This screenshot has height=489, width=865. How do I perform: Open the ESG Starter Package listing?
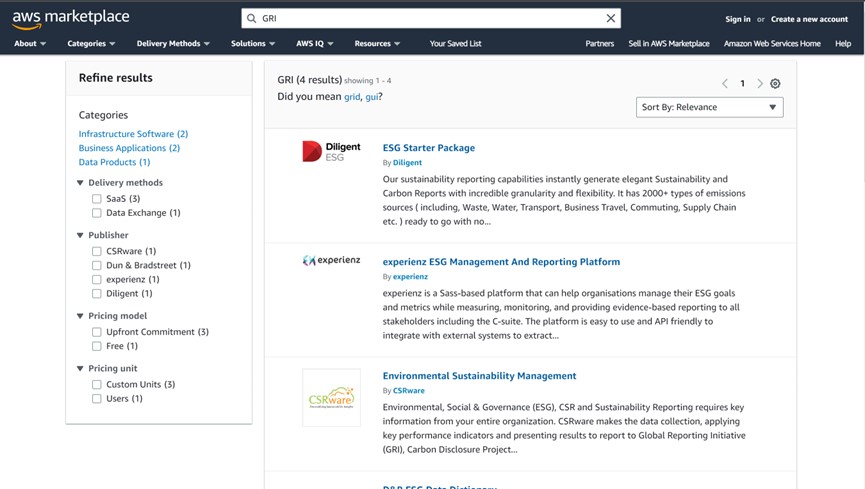(429, 148)
